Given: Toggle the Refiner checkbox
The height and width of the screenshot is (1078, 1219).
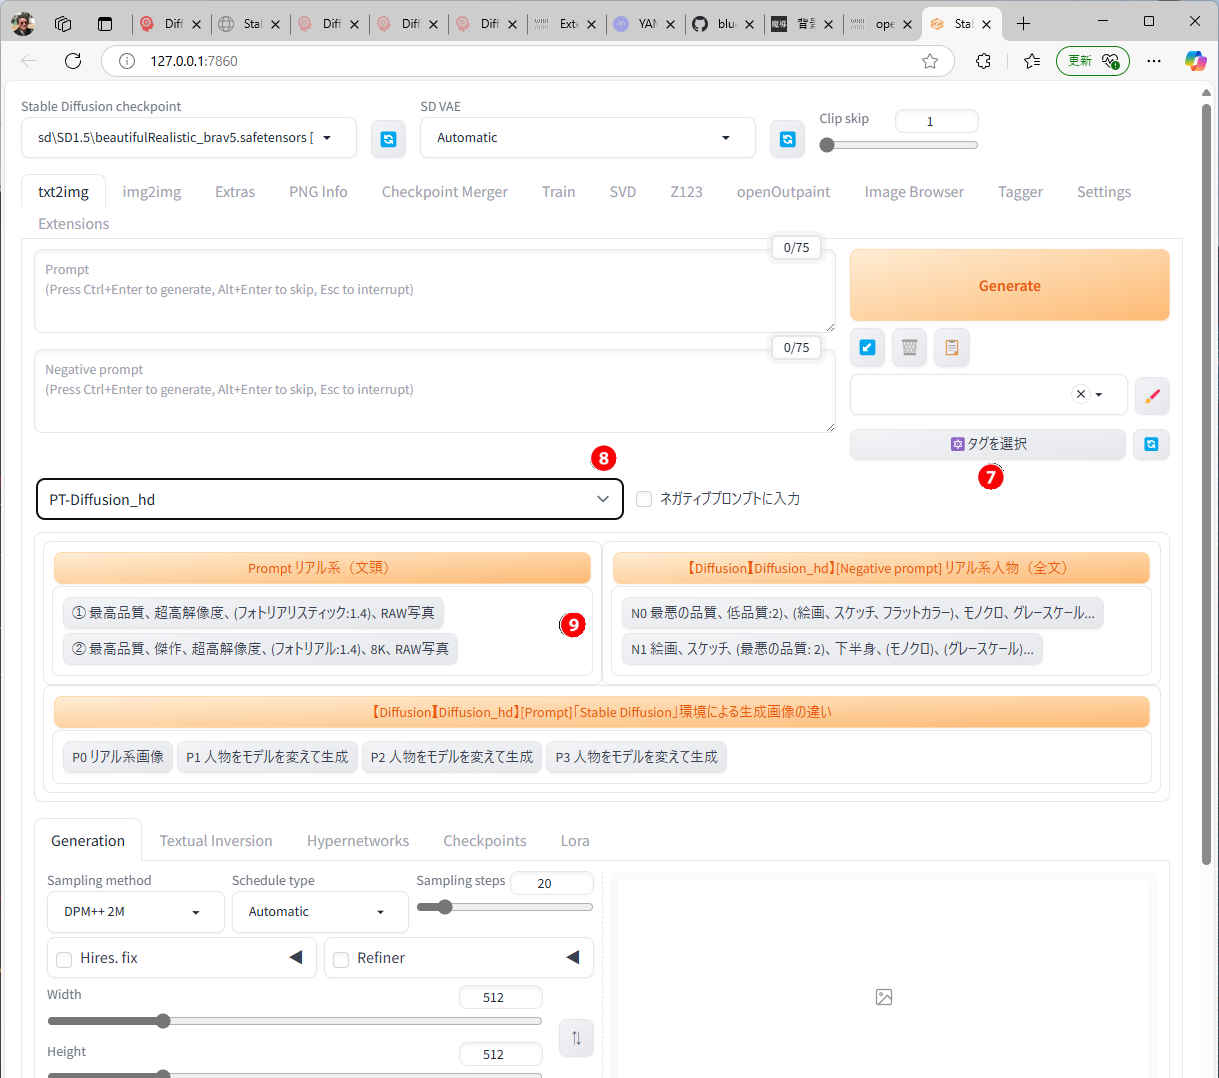Looking at the screenshot, I should [341, 959].
